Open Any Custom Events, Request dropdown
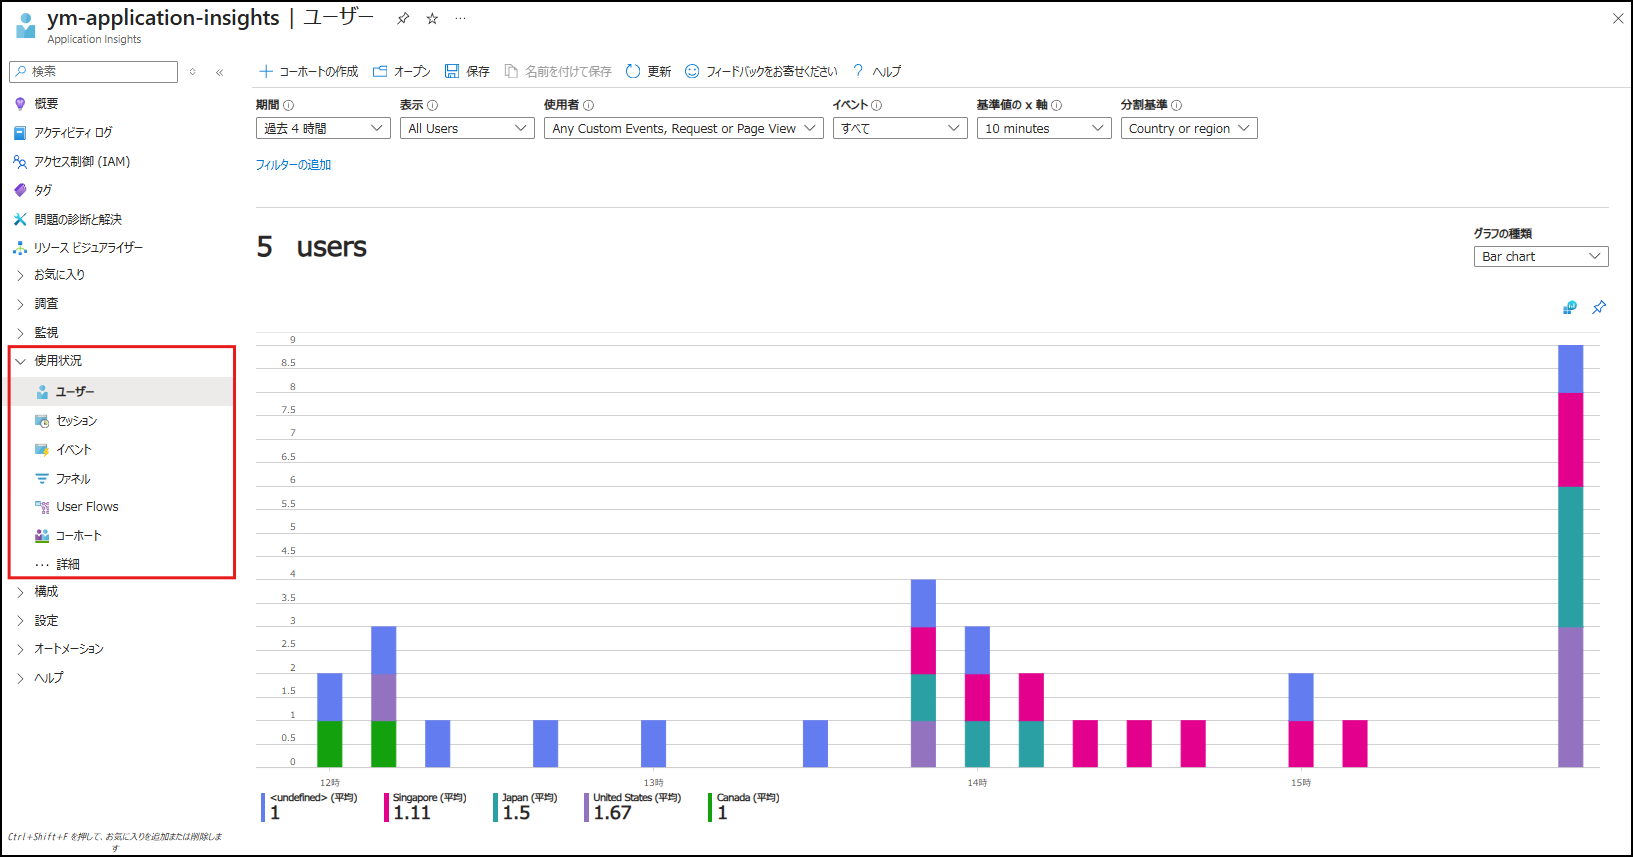This screenshot has height=857, width=1633. (x=684, y=129)
